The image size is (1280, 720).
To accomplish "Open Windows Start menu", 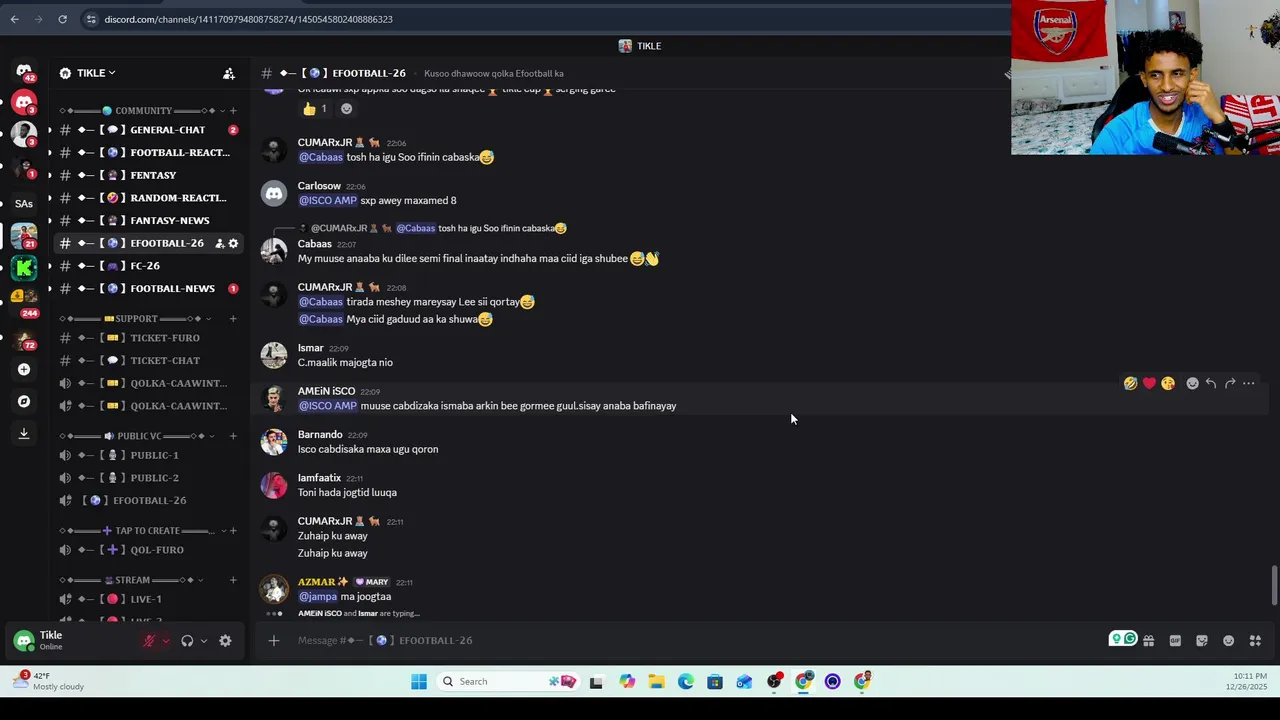I will [x=419, y=682].
